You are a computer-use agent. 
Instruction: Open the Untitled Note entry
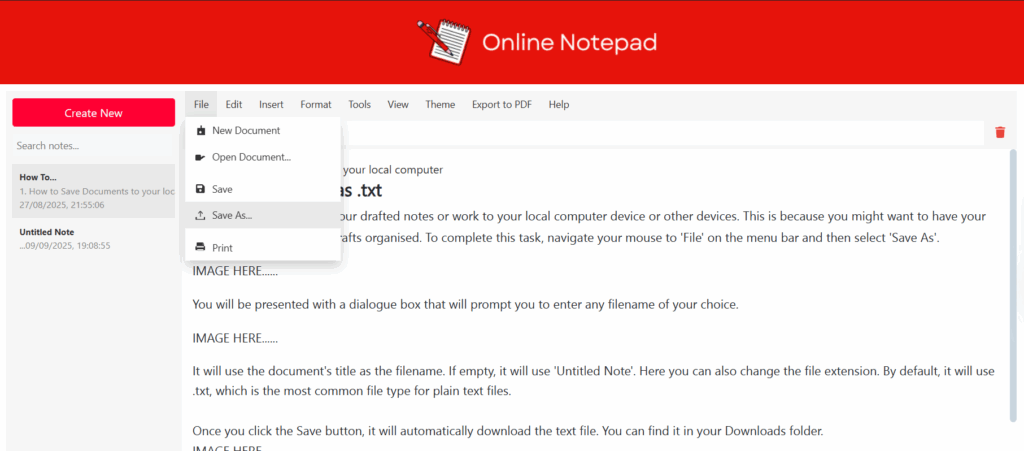[x=93, y=238]
